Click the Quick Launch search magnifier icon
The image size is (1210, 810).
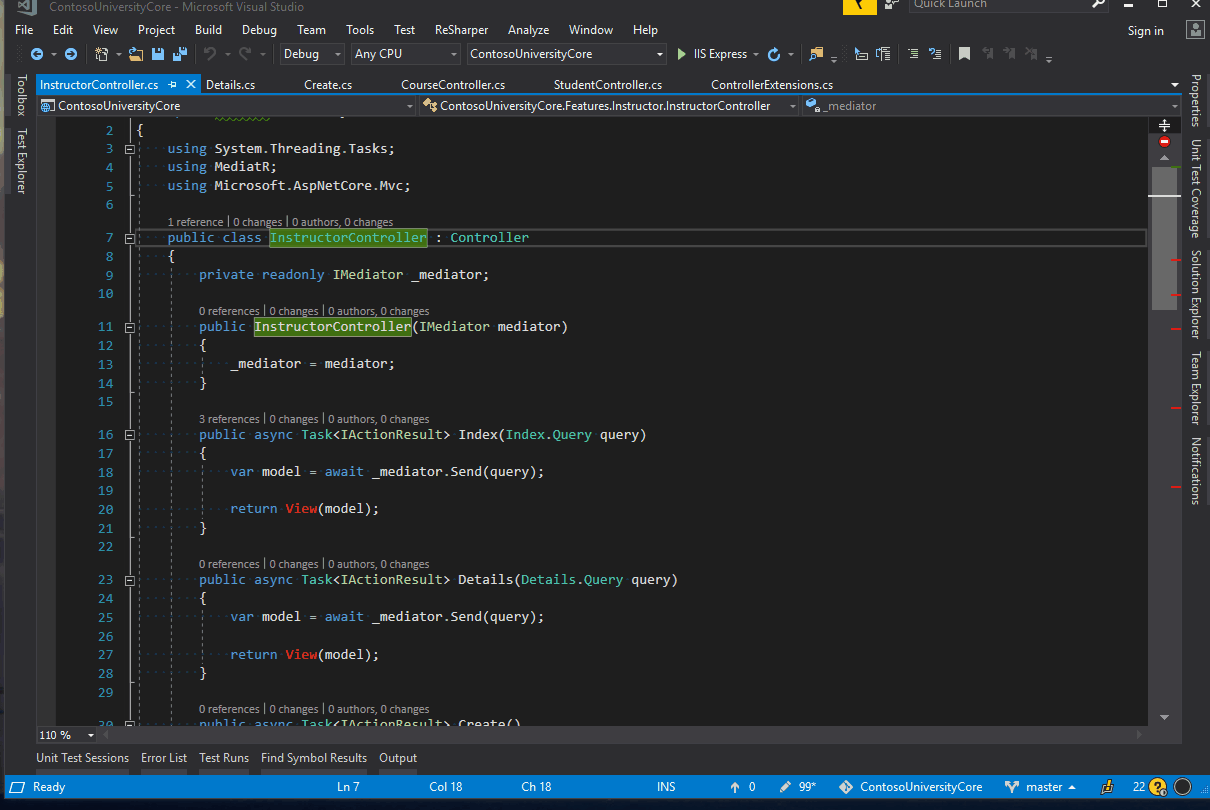pyautogui.click(x=1098, y=5)
